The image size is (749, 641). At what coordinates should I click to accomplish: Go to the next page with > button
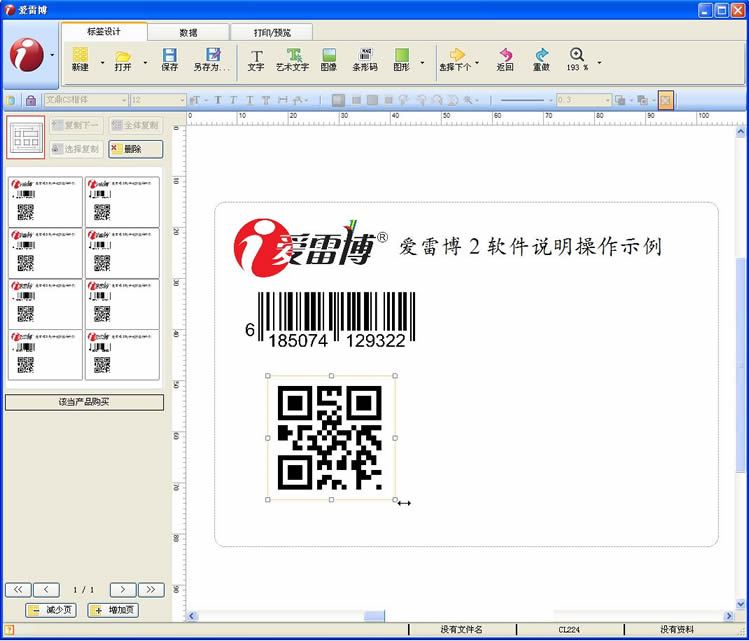[x=123, y=589]
